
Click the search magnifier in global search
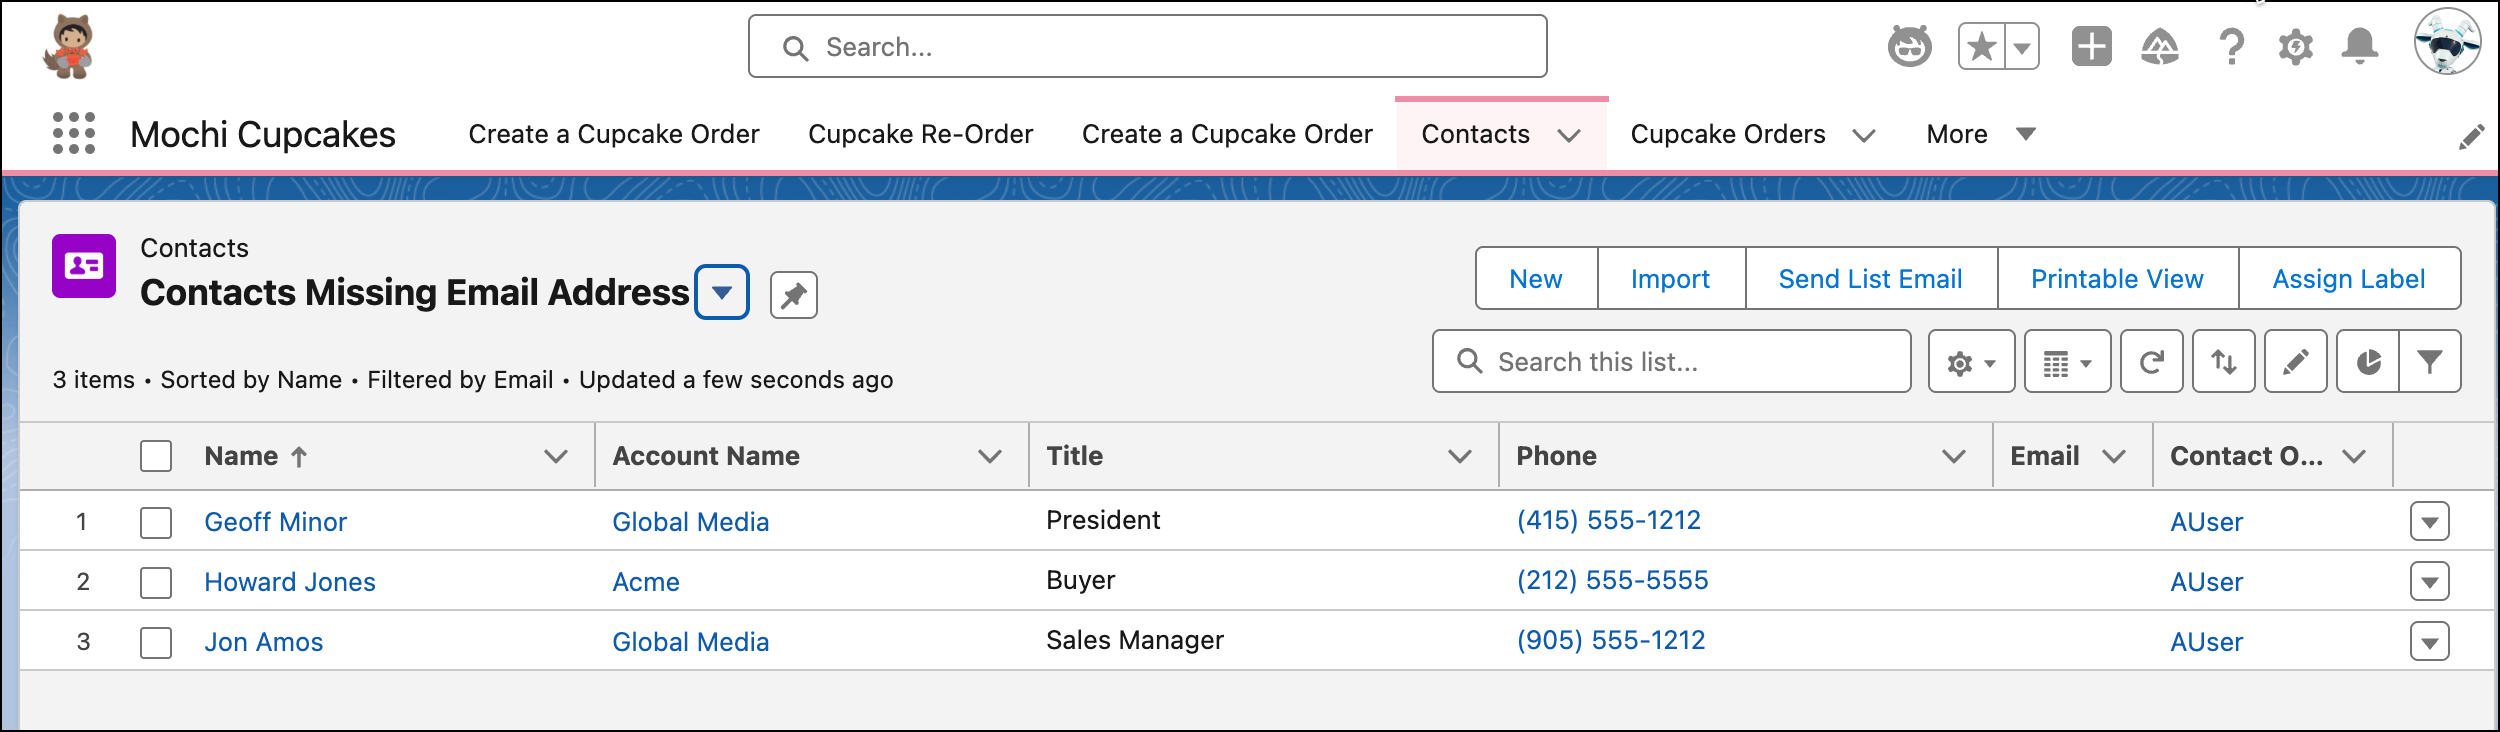point(795,48)
